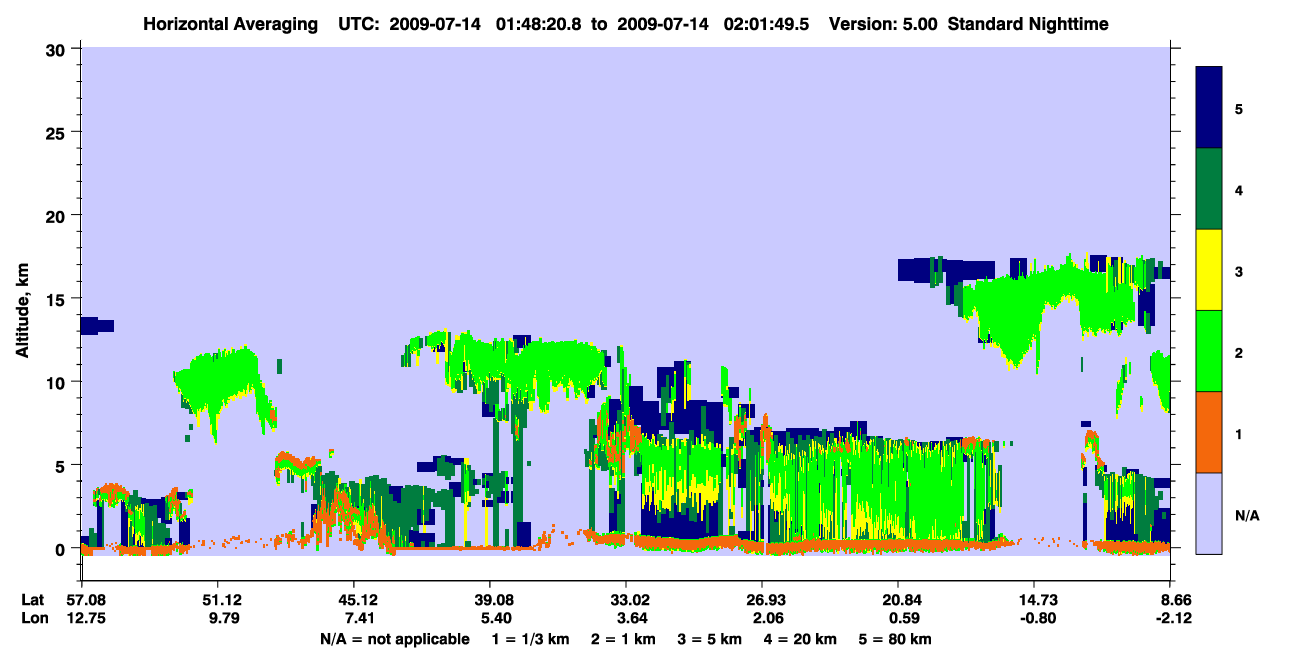
Task: Click the lavender N/A color bar segment
Action: pyautogui.click(x=1209, y=513)
